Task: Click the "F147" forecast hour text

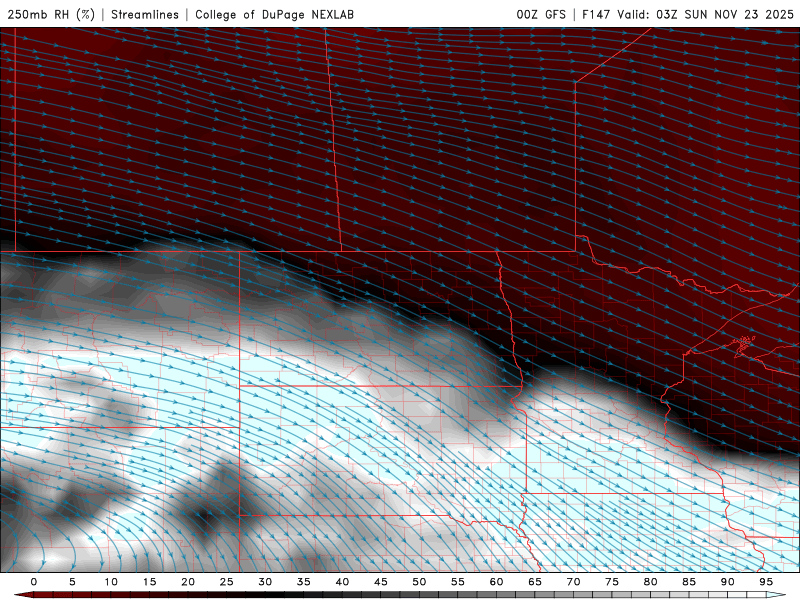Action: point(596,14)
